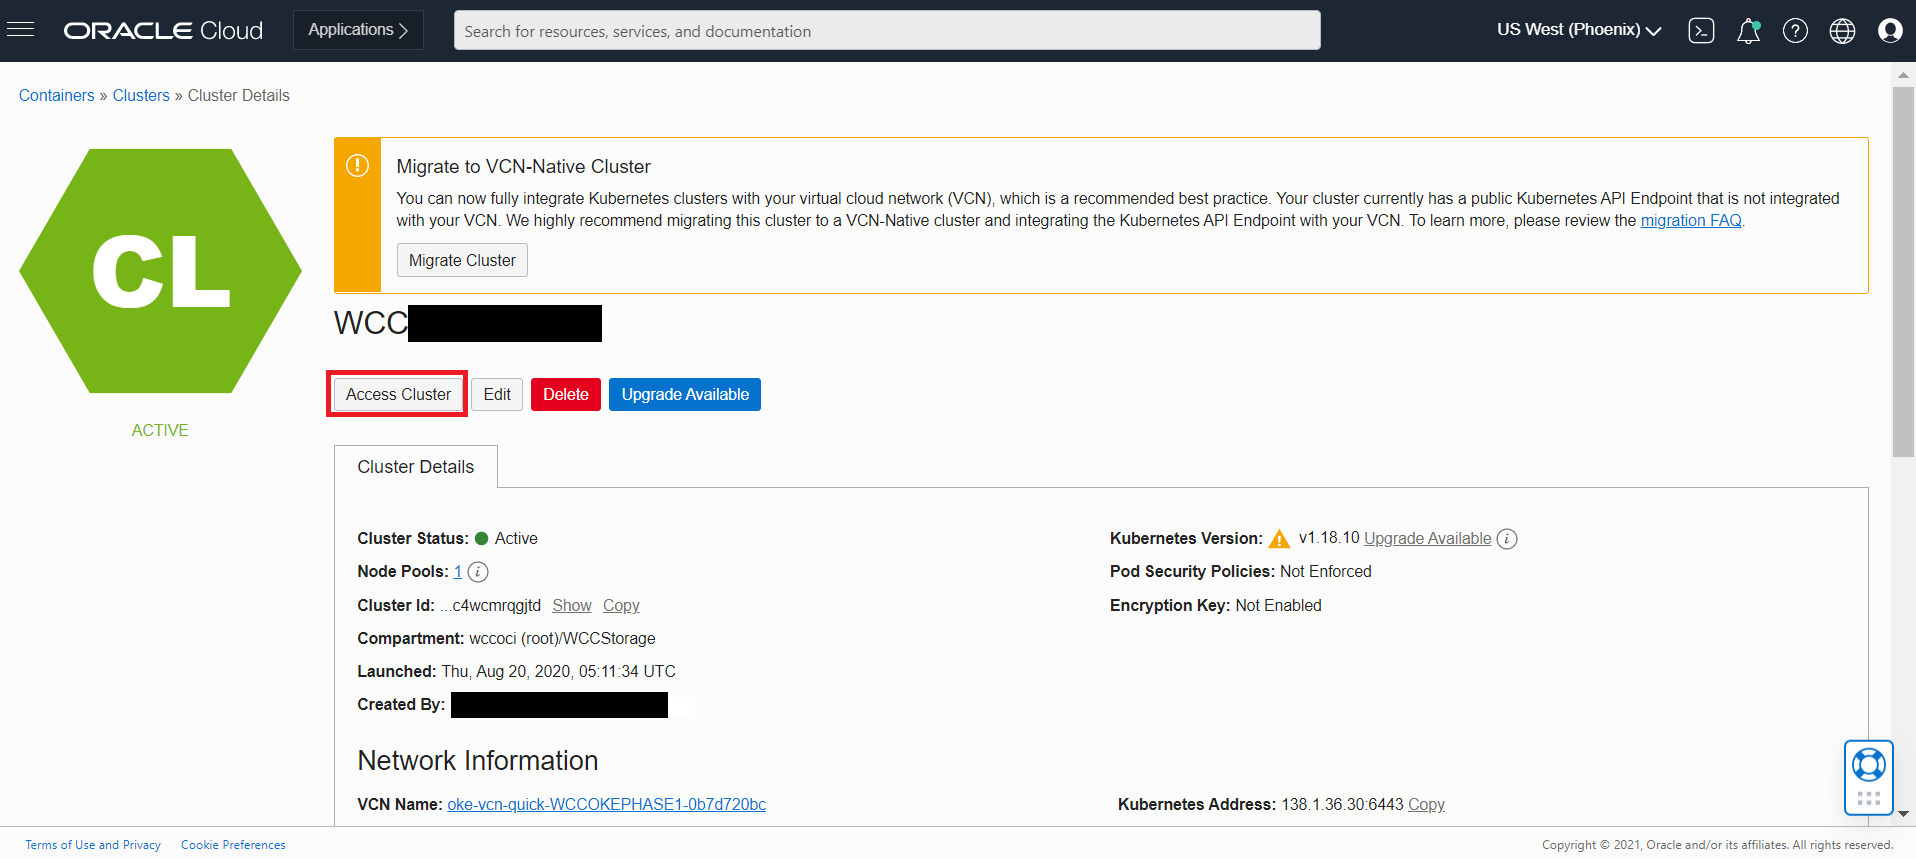Open Cookie Preferences link
The height and width of the screenshot is (859, 1916).
tap(233, 845)
